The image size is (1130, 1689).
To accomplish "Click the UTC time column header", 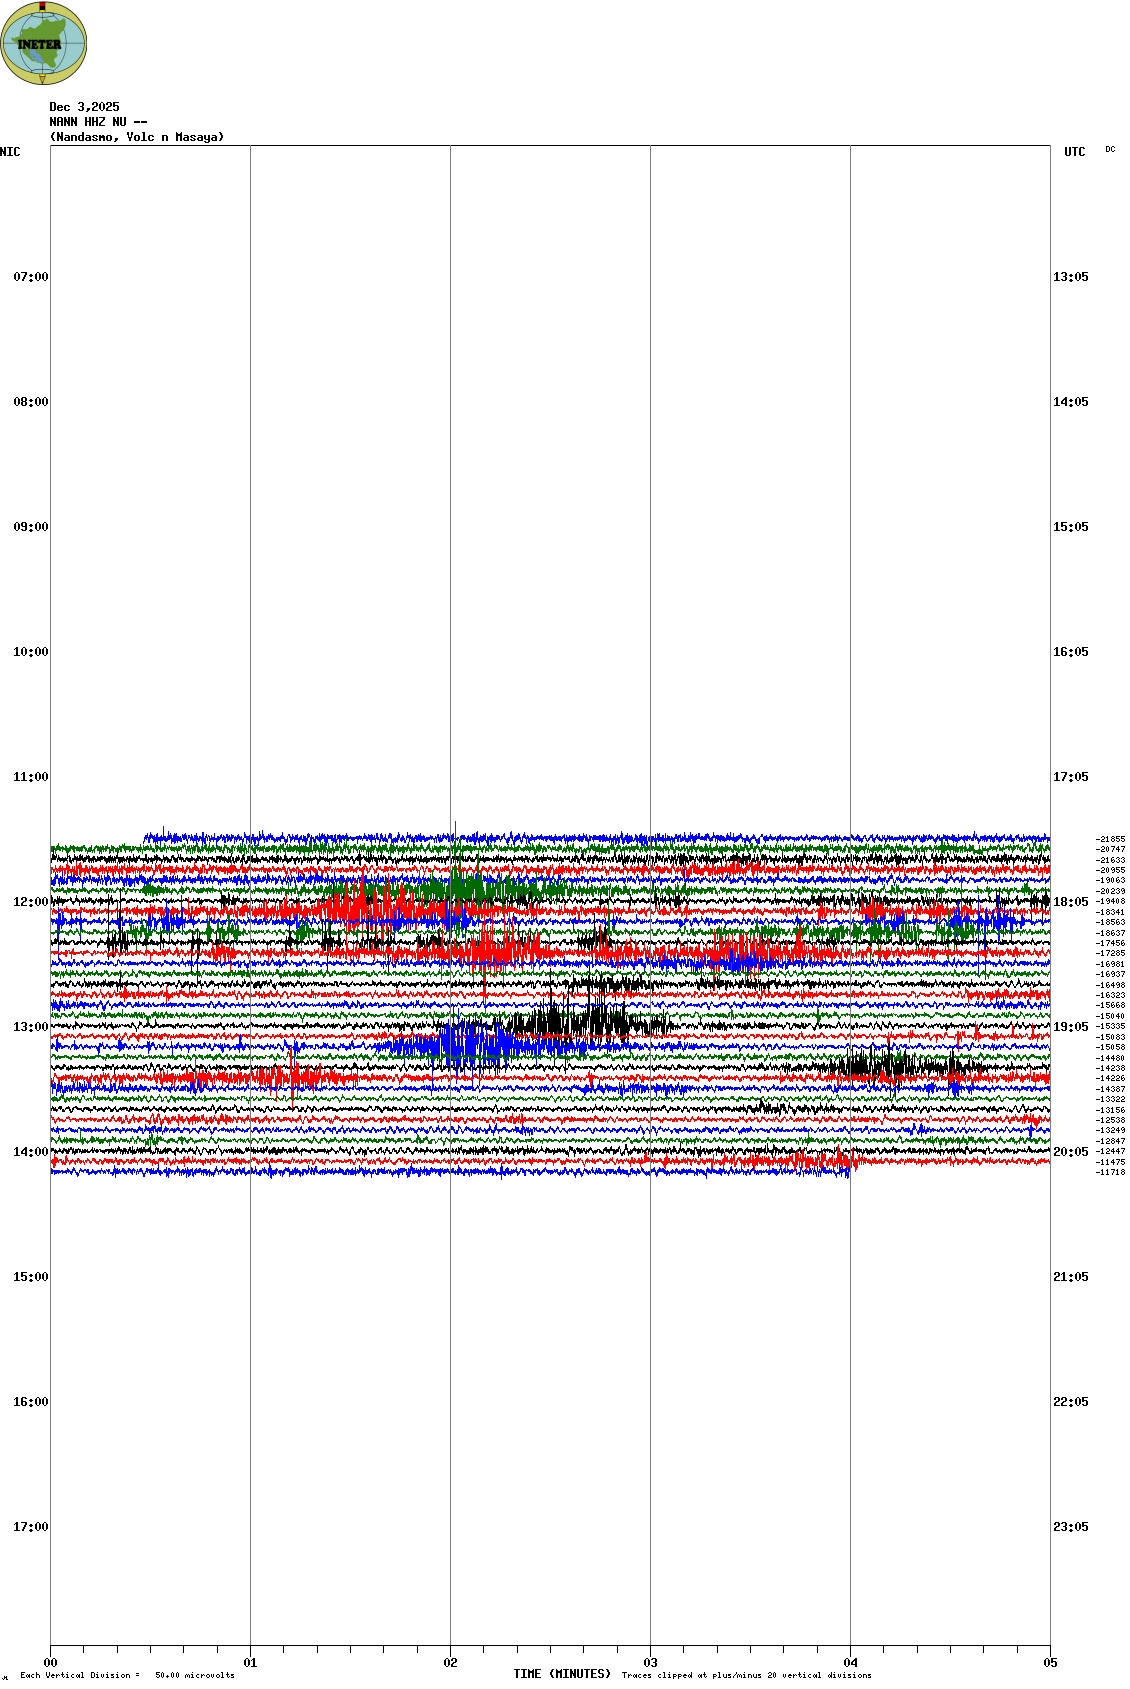I will (1074, 152).
